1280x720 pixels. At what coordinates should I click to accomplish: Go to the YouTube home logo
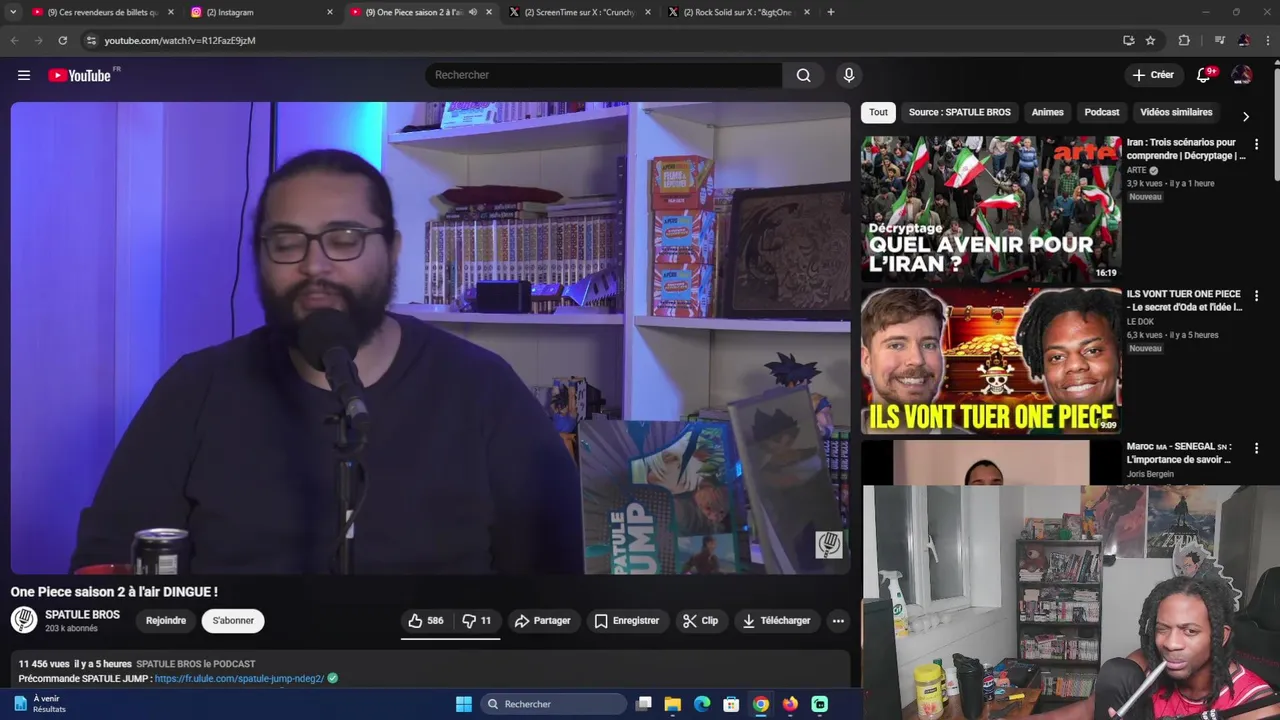pos(79,75)
